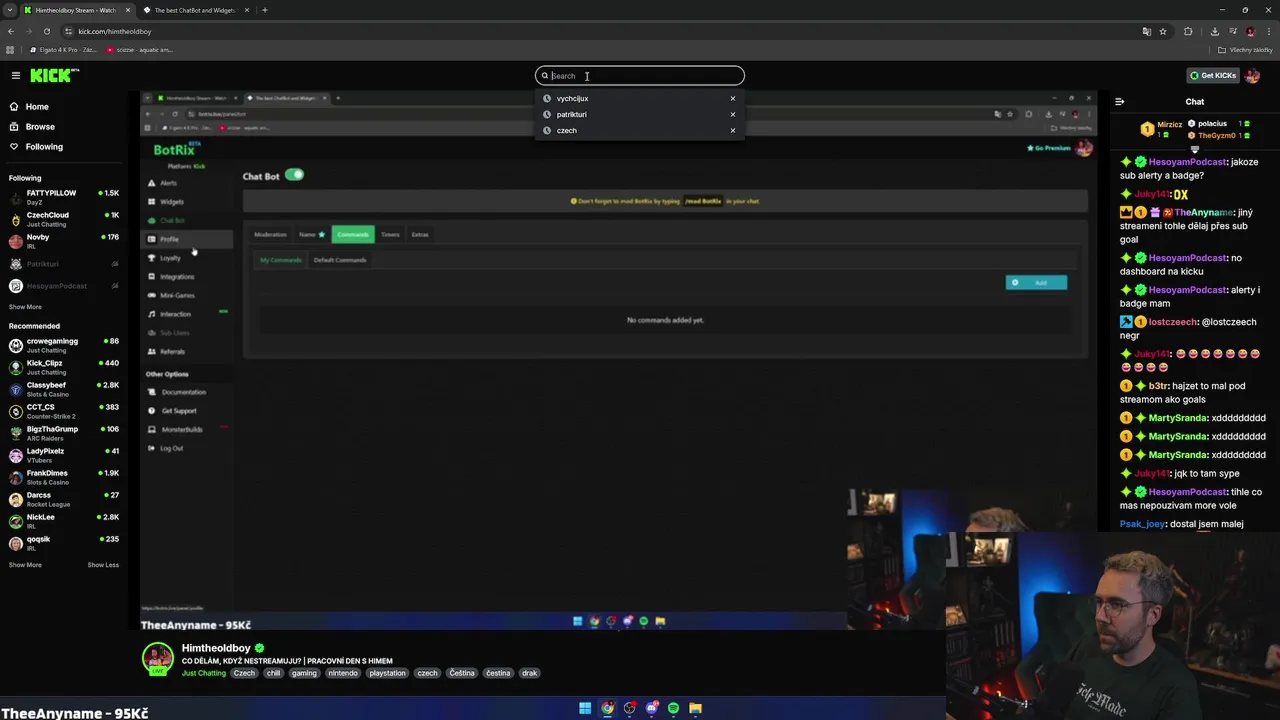Viewport: 1280px width, 720px height.
Task: Open the scizzie aquatic bookmark
Action: 141,49
